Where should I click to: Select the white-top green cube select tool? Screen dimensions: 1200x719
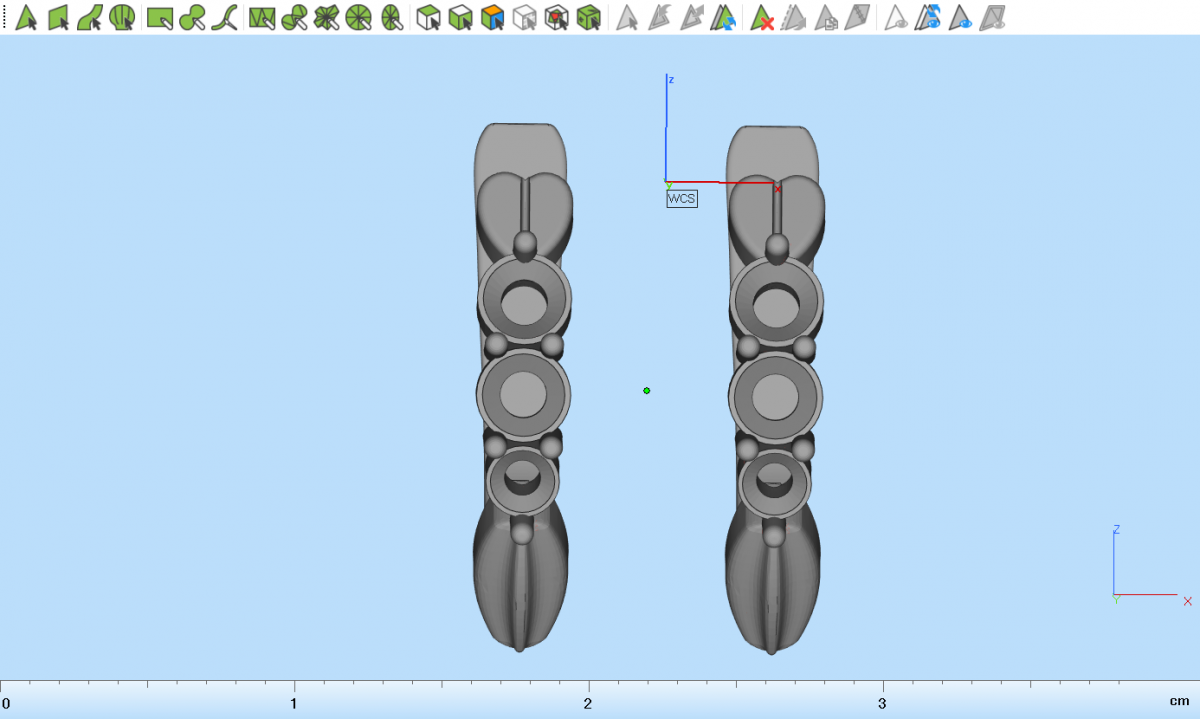tap(461, 17)
